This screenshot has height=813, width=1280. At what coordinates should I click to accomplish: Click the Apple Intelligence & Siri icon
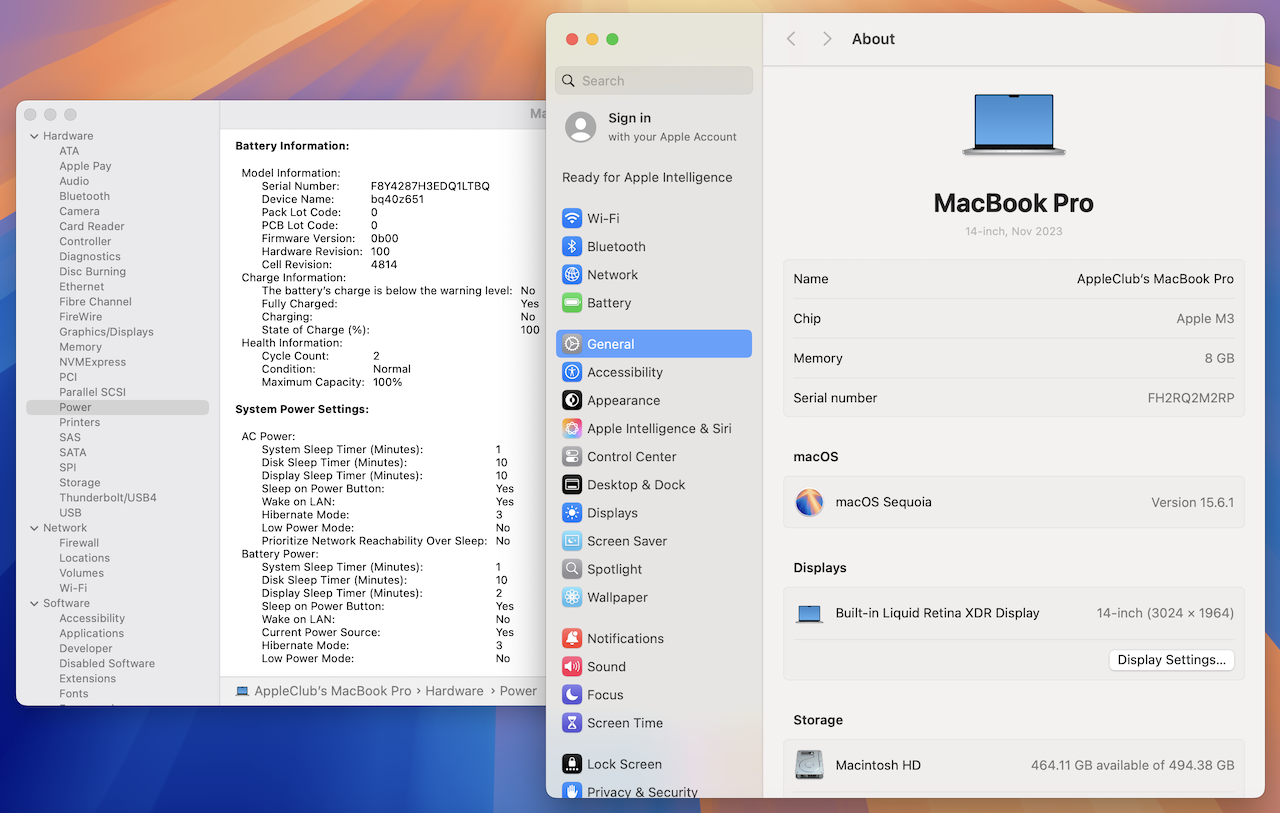[572, 428]
